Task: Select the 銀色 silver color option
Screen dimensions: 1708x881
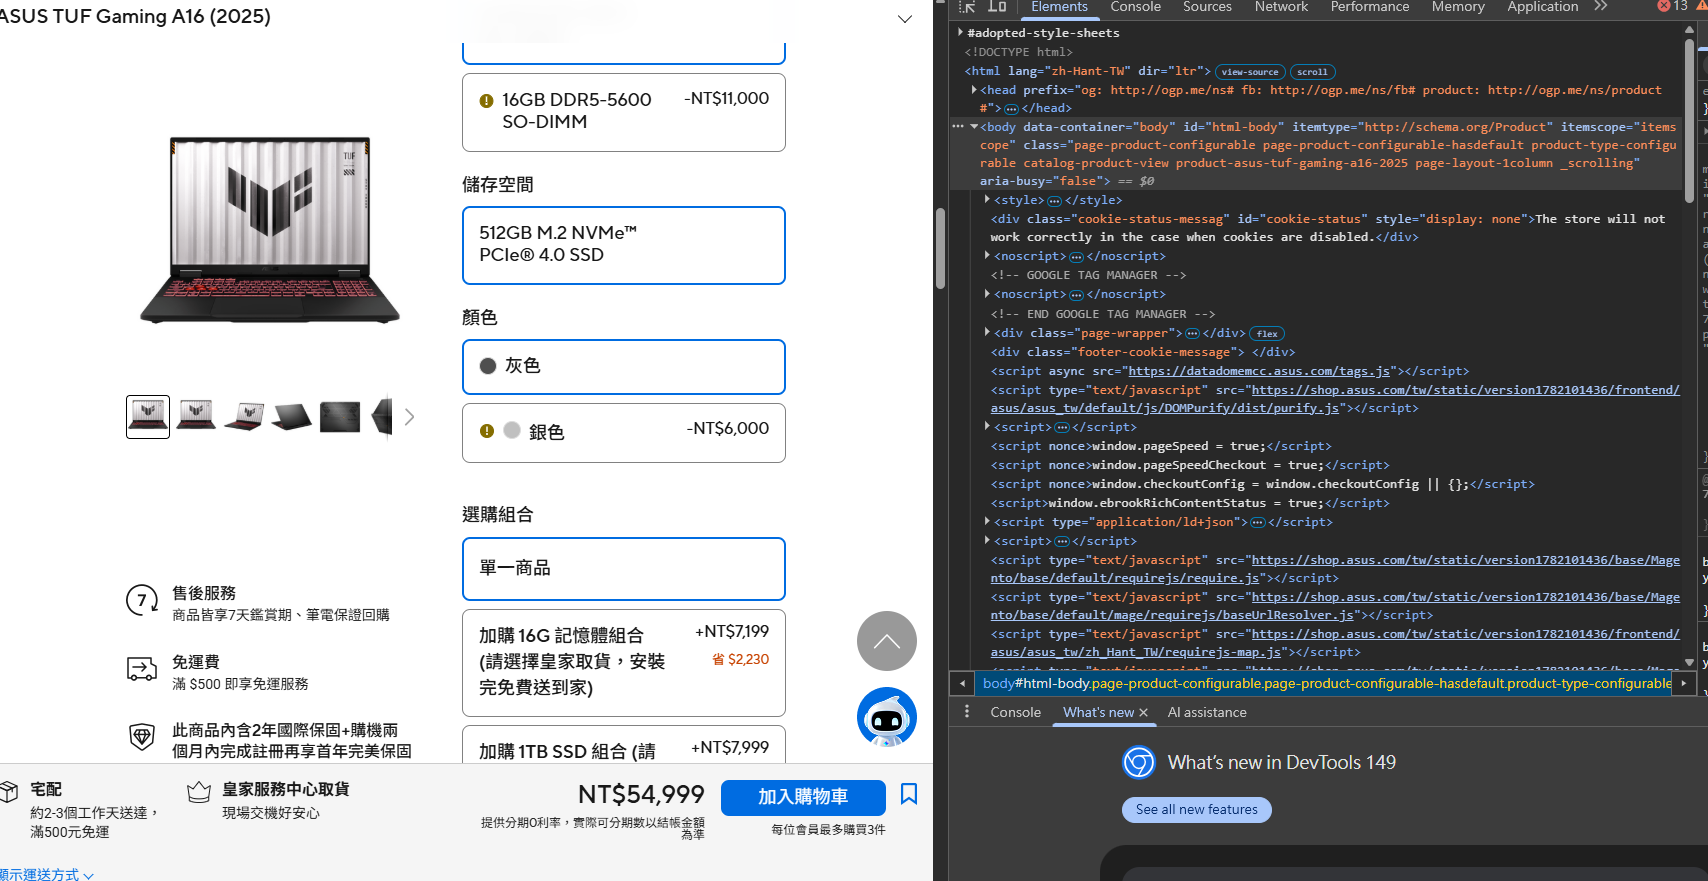Action: pos(624,433)
